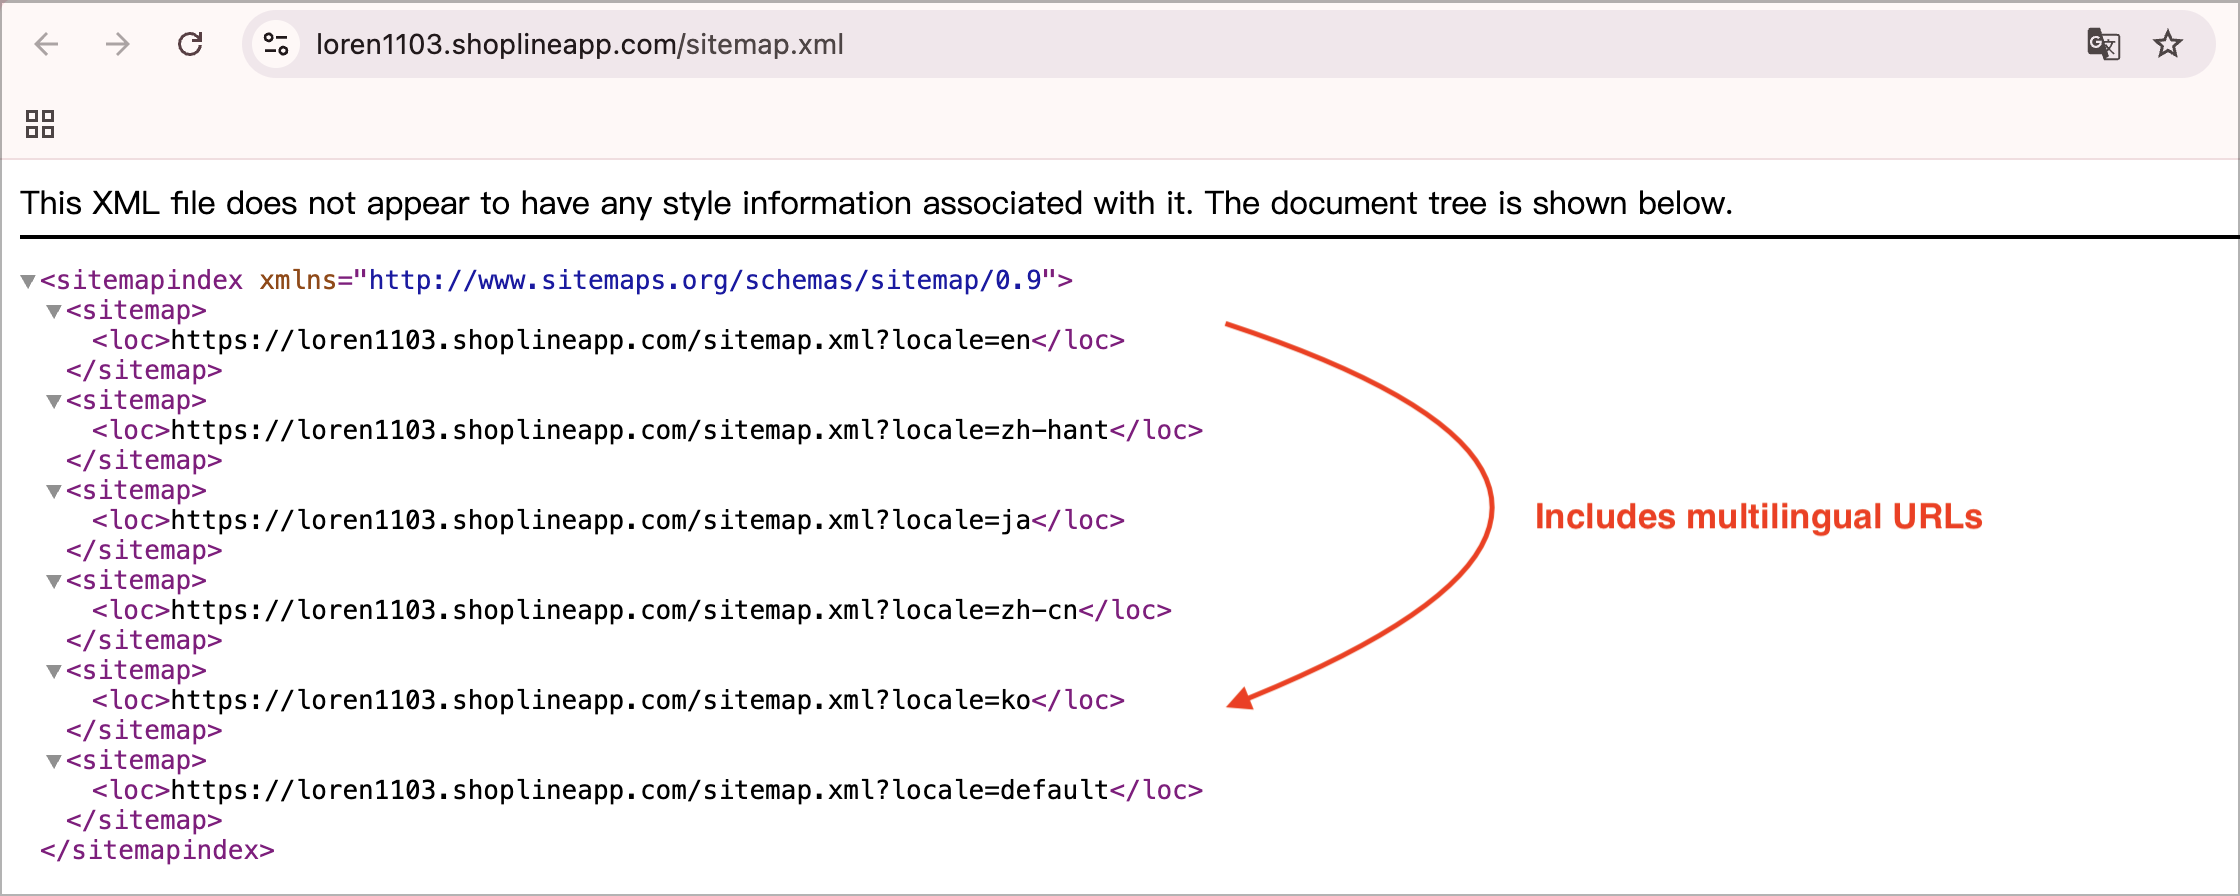Click the locale=en sitemap URL text

pos(601,340)
